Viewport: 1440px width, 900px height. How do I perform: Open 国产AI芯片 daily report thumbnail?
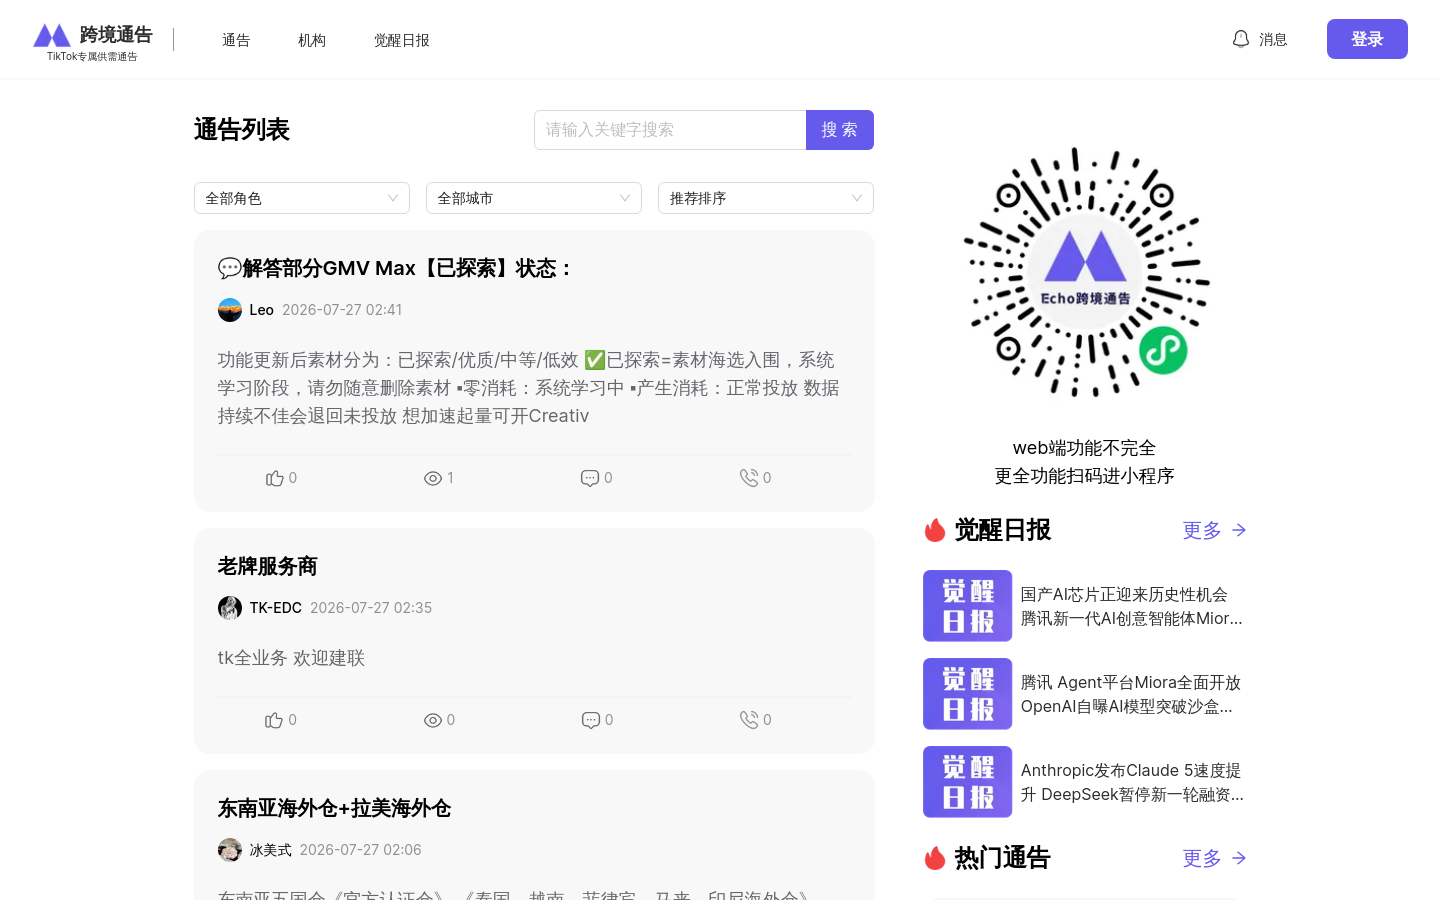(967, 606)
